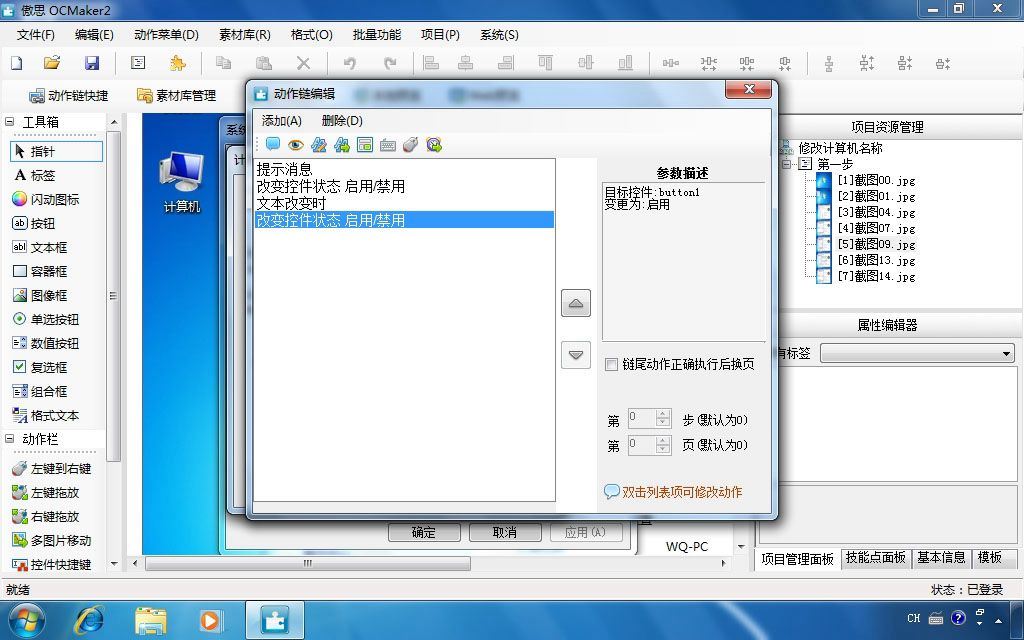Toggle 链尾动作正确执行后换页 checkbox
Screen dimensions: 1024x640
(x=611, y=364)
